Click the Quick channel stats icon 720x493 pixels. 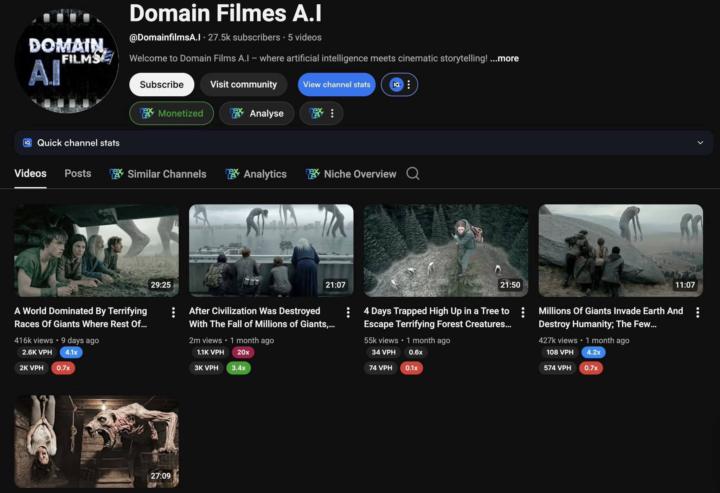coord(27,143)
